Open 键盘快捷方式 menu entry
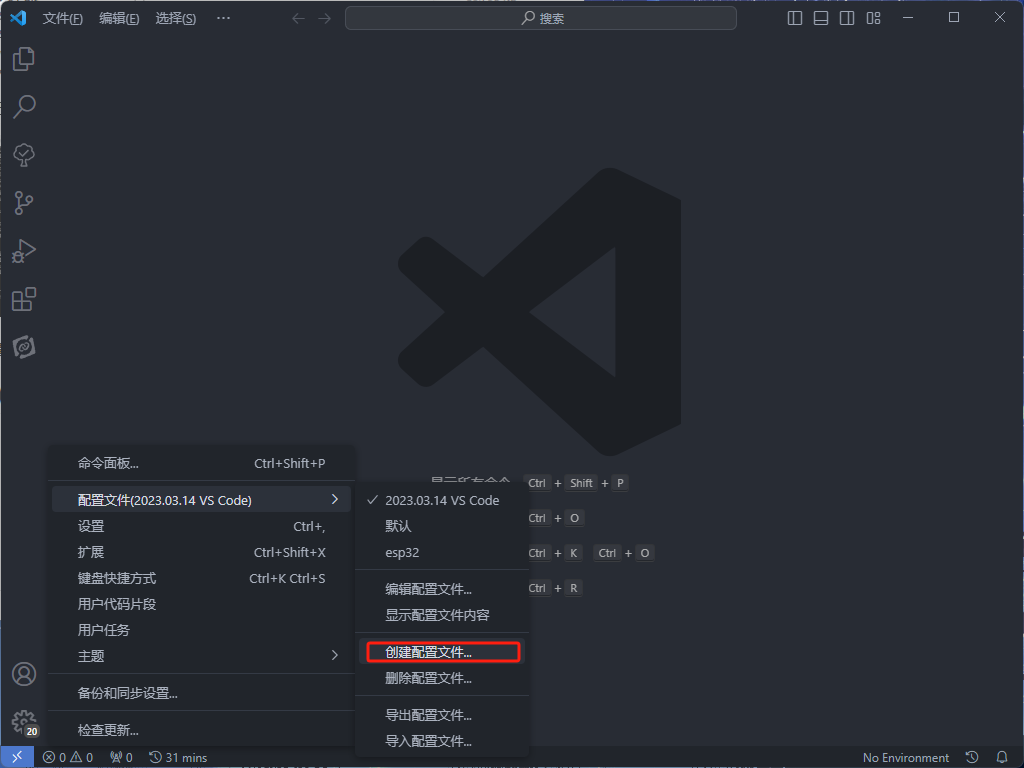Viewport: 1024px width, 768px height. (x=201, y=578)
